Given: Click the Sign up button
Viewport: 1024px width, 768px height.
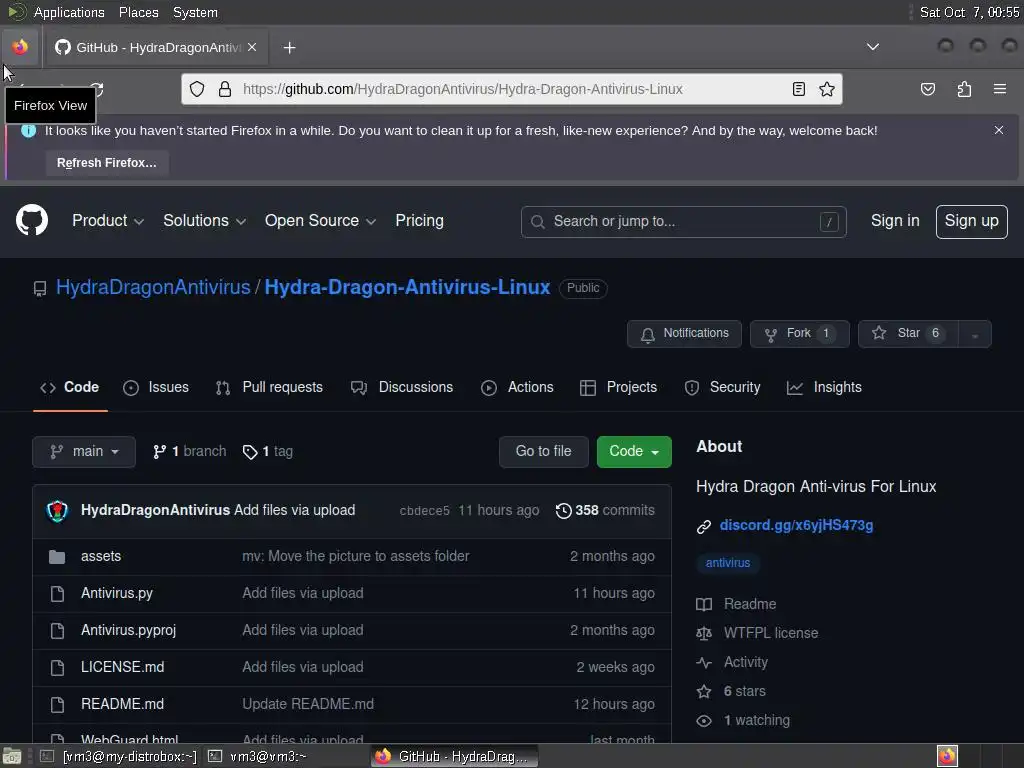Looking at the screenshot, I should [x=971, y=221].
